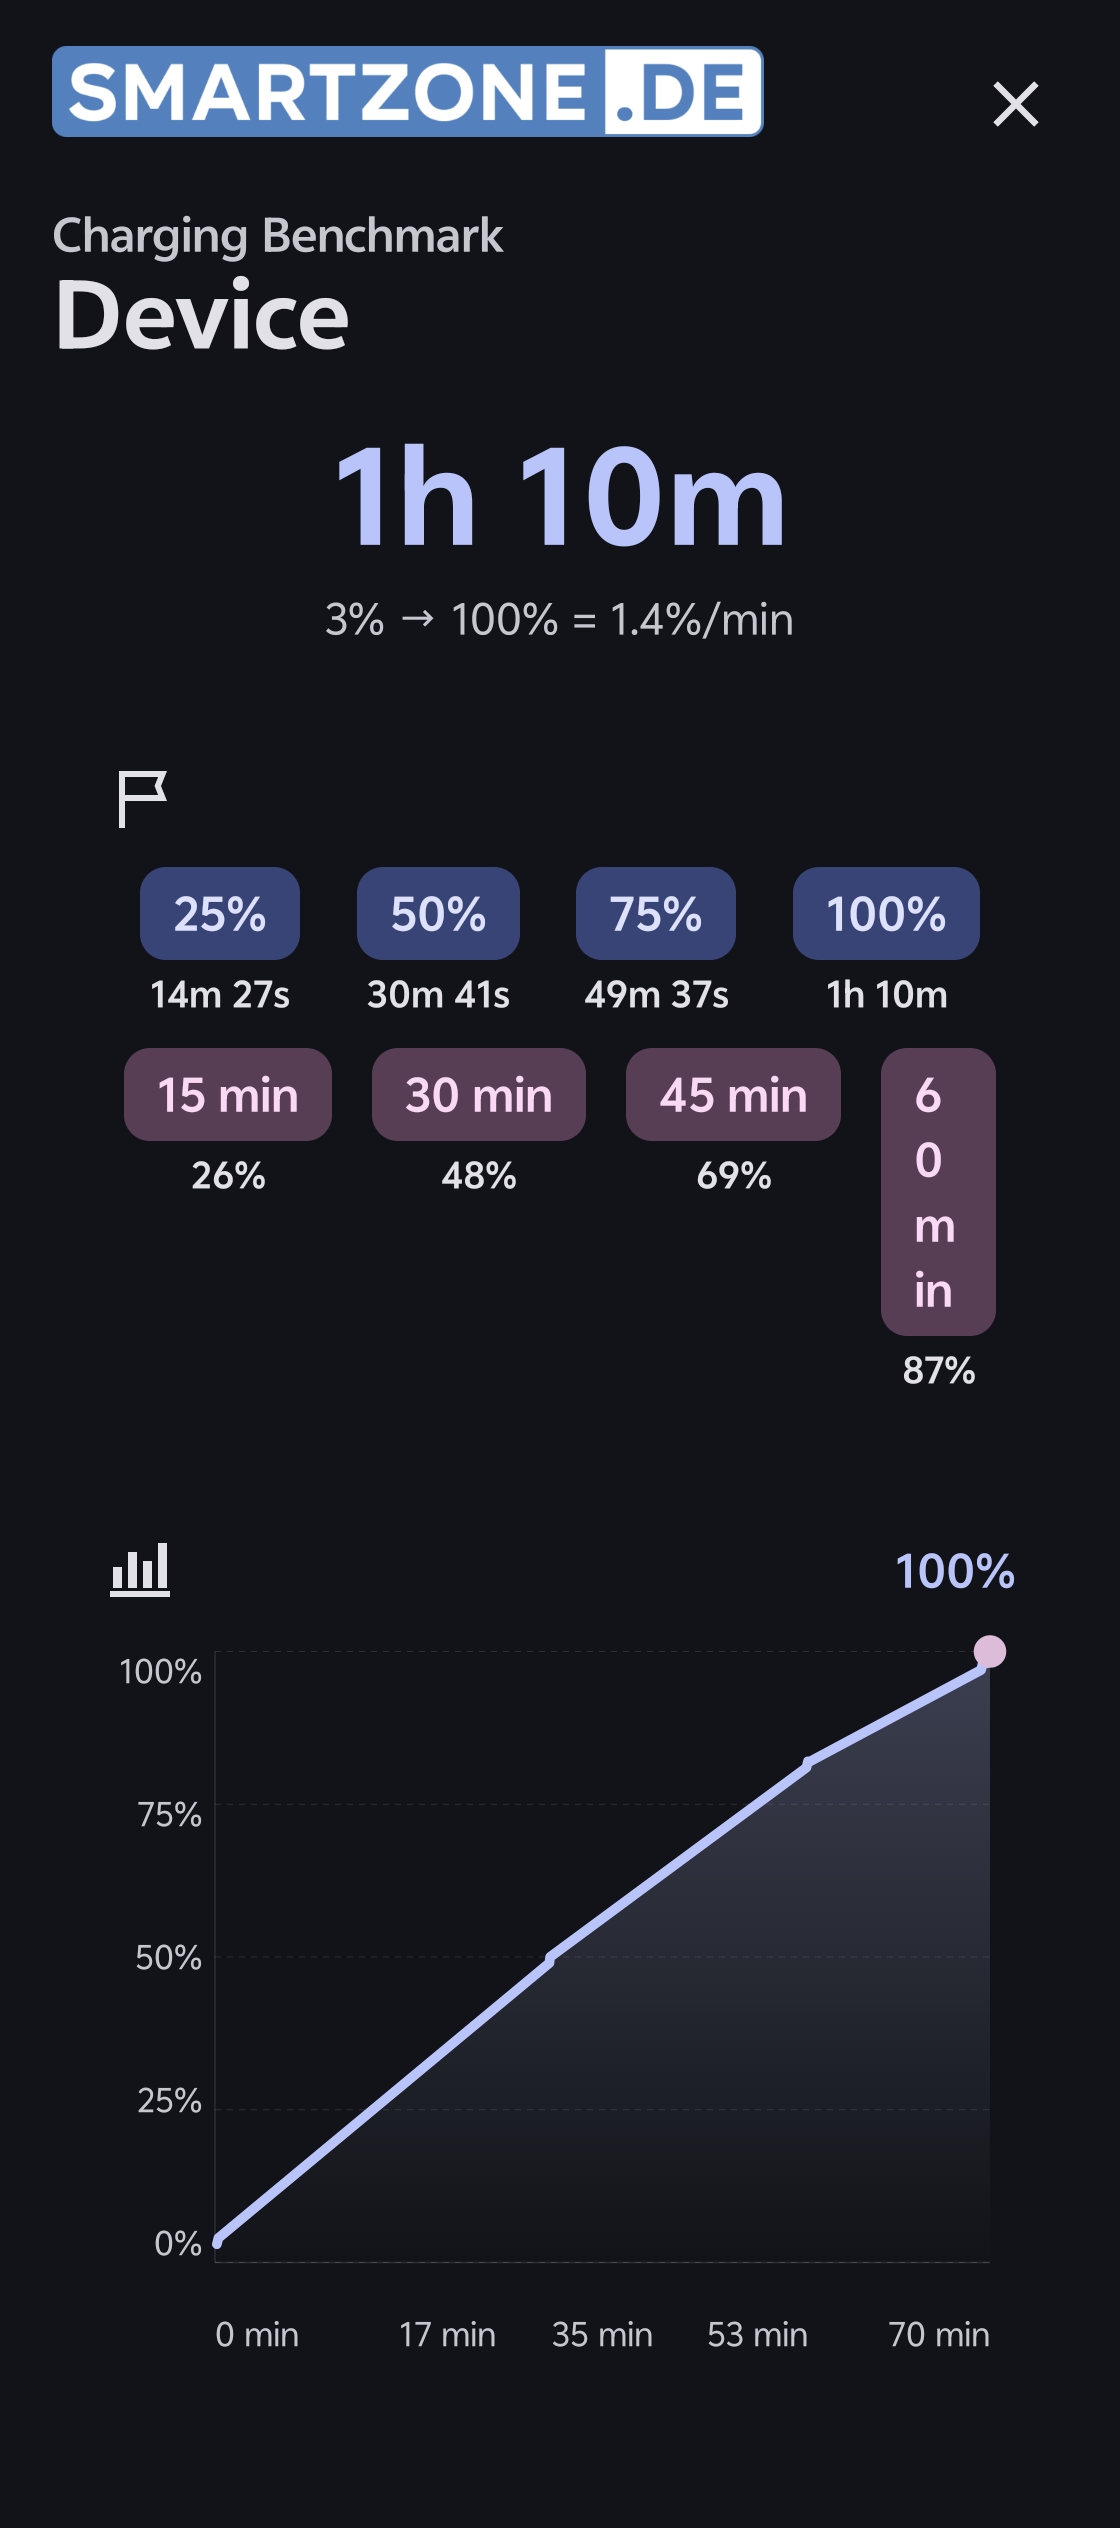
Task: Tap the bar chart icon
Action: coord(140,1569)
